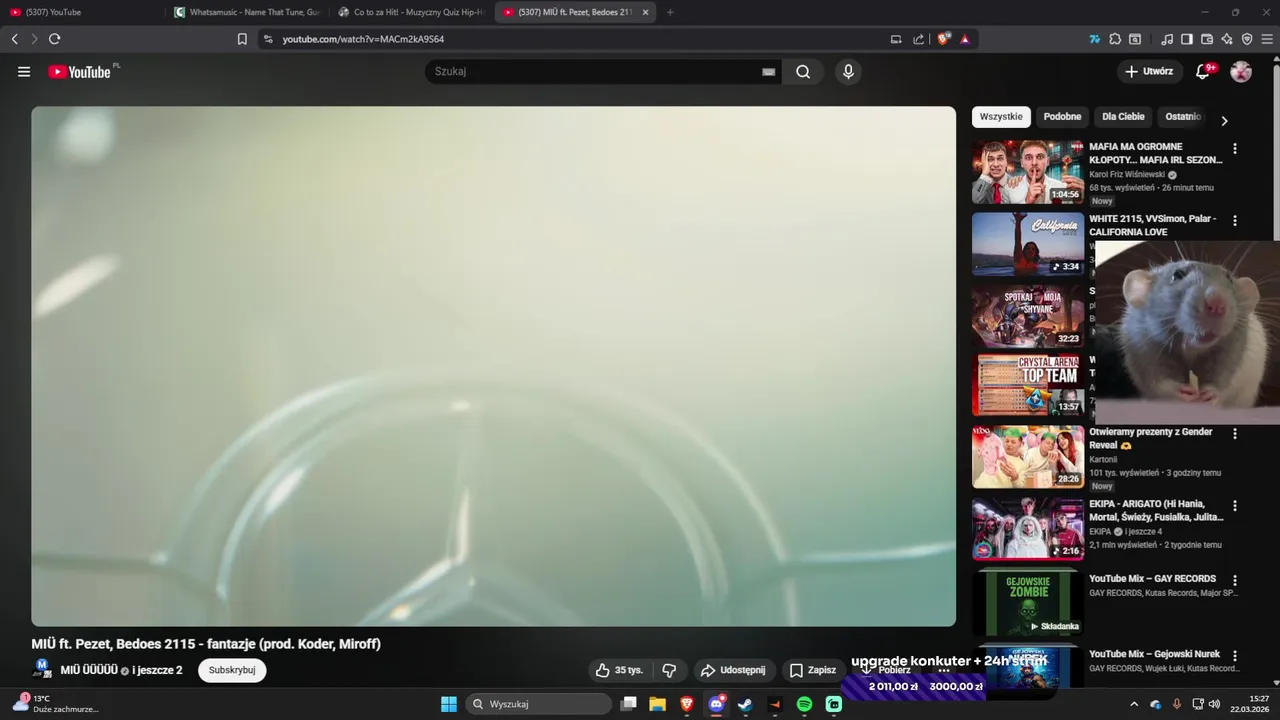Click the share page icon in address bar
The width and height of the screenshot is (1280, 720).
click(x=919, y=39)
